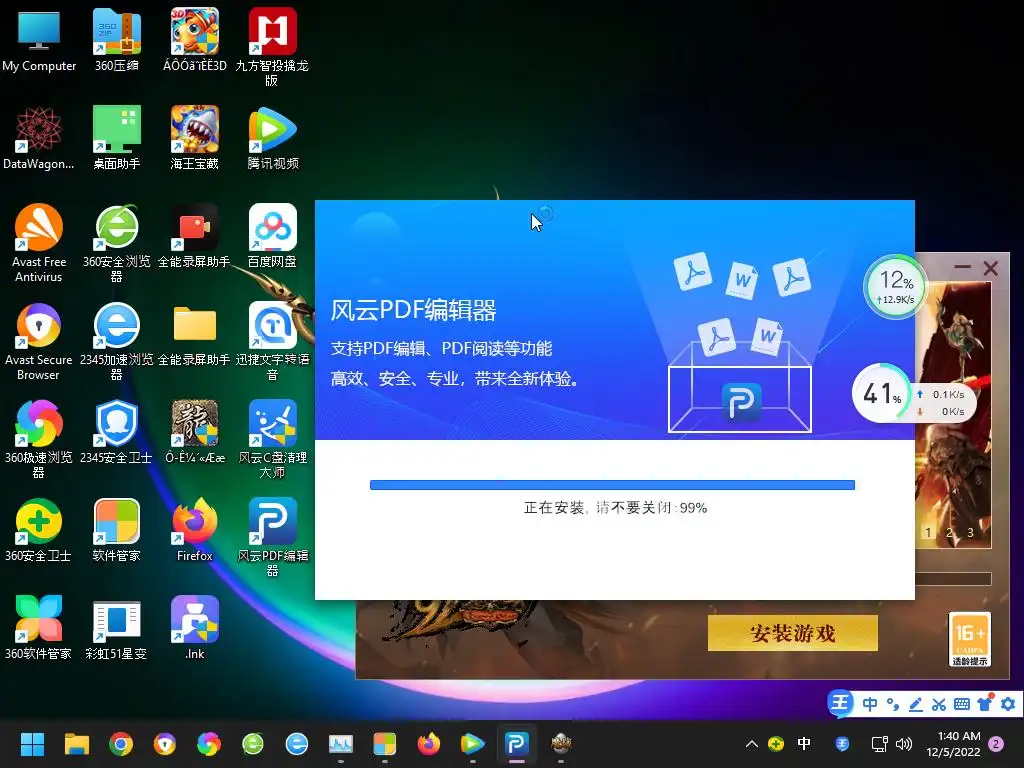This screenshot has width=1024, height=768.
Task: Click the 12% floating speed widget
Action: point(895,287)
